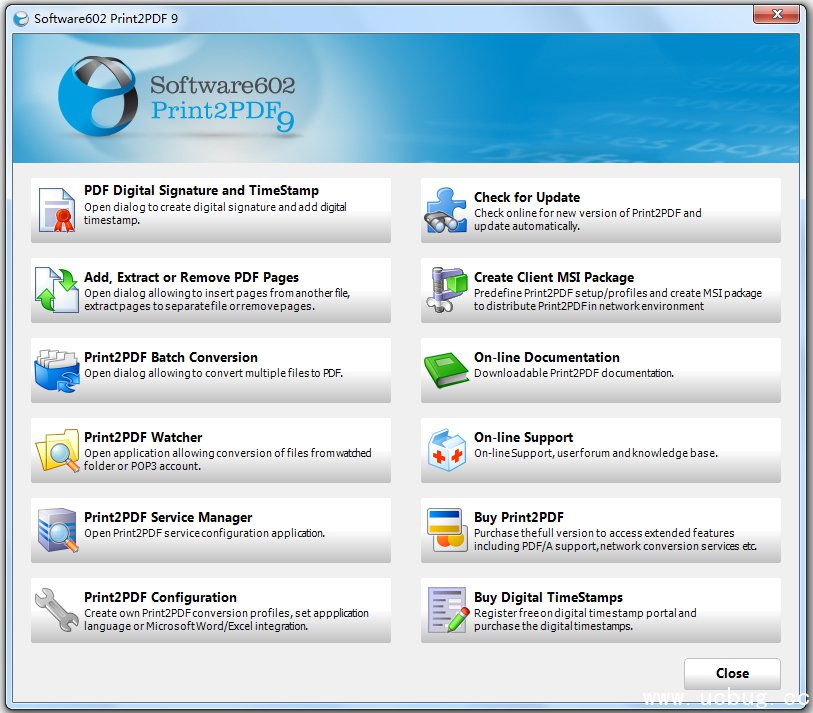Choose the Buy Digital TimeStamps heading
This screenshot has width=813, height=713.
(x=548, y=597)
